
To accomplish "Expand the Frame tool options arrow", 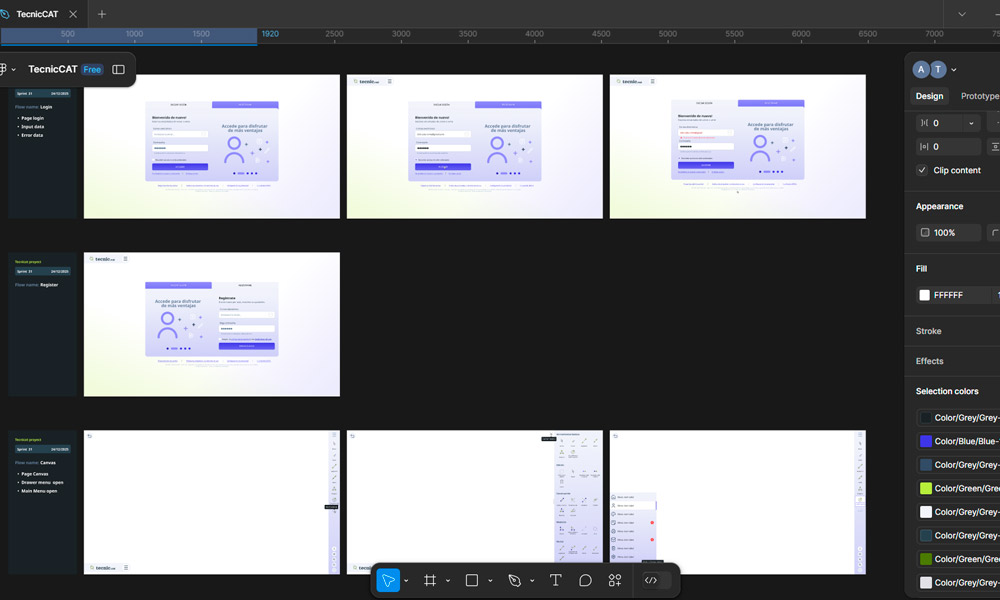I will (x=447, y=581).
